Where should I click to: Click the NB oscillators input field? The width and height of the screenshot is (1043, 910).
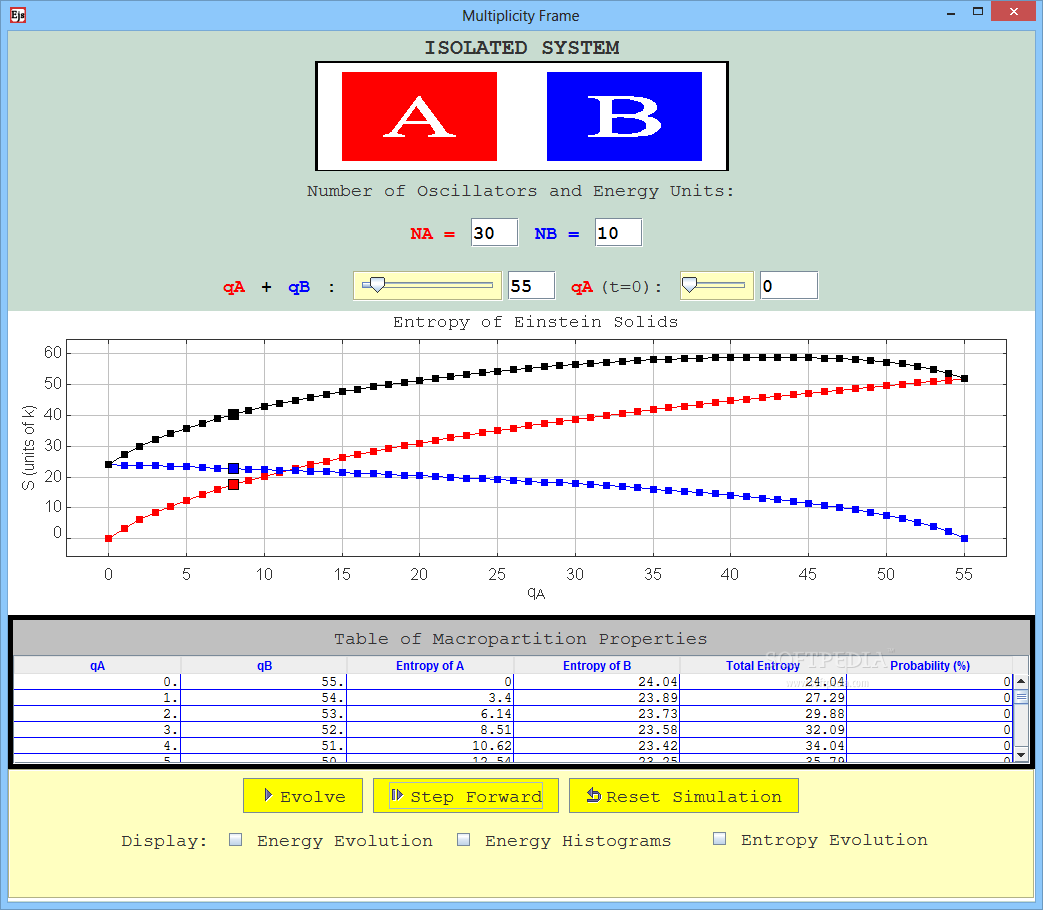pyautogui.click(x=619, y=233)
